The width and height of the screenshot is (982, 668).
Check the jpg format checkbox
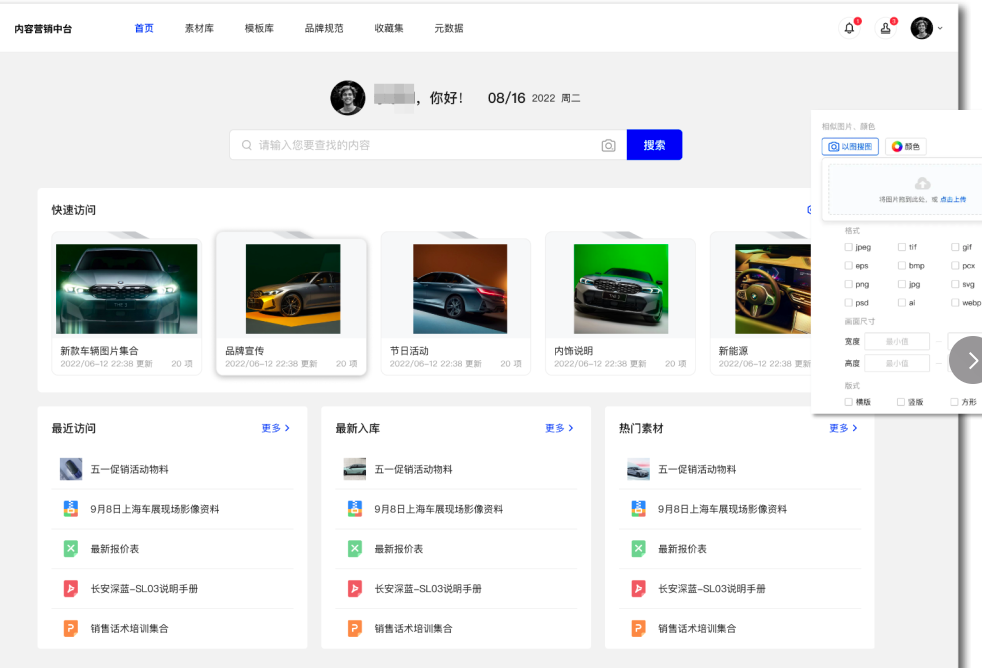pos(902,284)
